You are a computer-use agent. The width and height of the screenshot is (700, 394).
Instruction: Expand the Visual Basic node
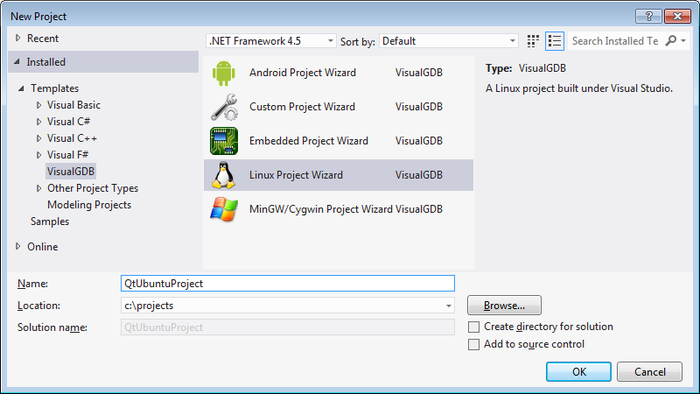coord(39,105)
